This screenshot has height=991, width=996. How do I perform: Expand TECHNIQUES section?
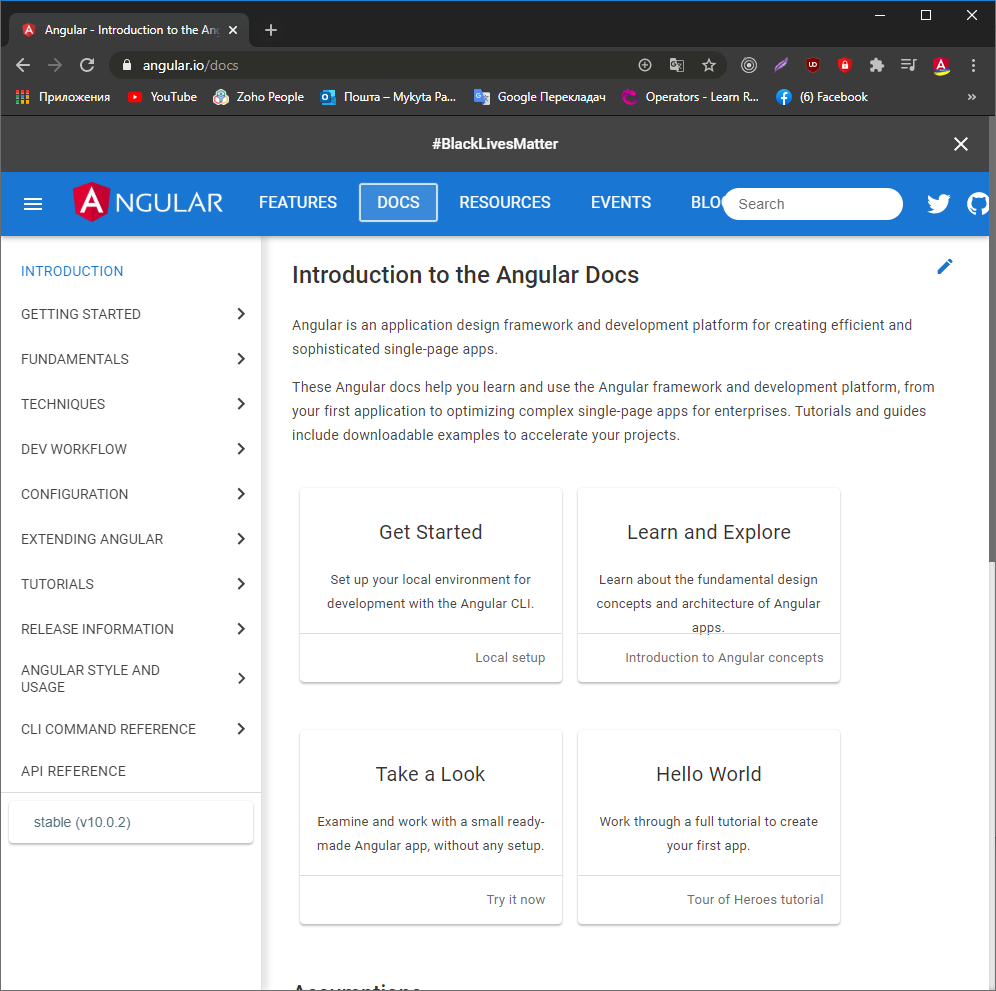click(131, 405)
